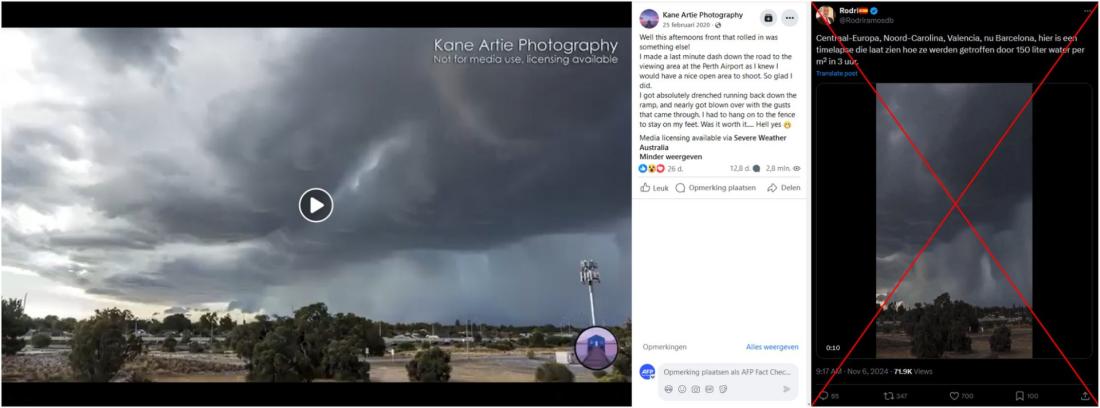Like the post with Leuk button

click(x=654, y=188)
